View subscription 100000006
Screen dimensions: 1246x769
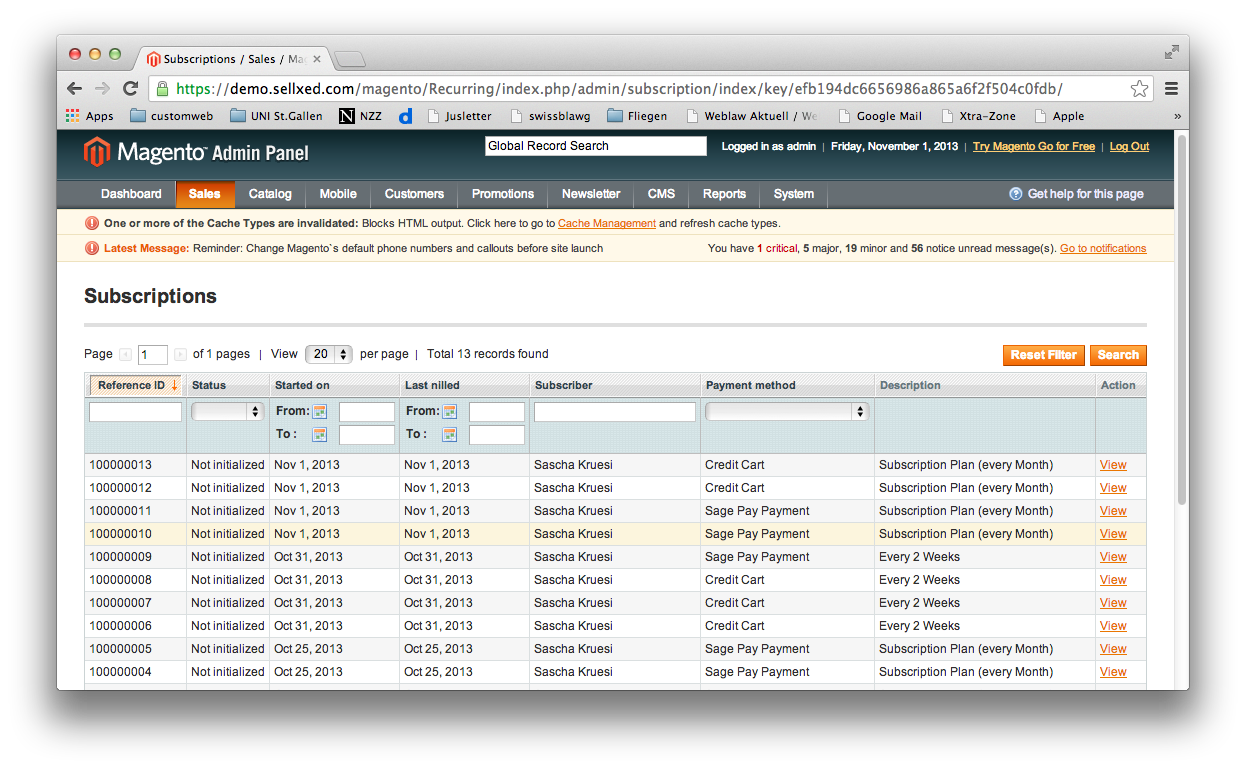(x=1113, y=626)
